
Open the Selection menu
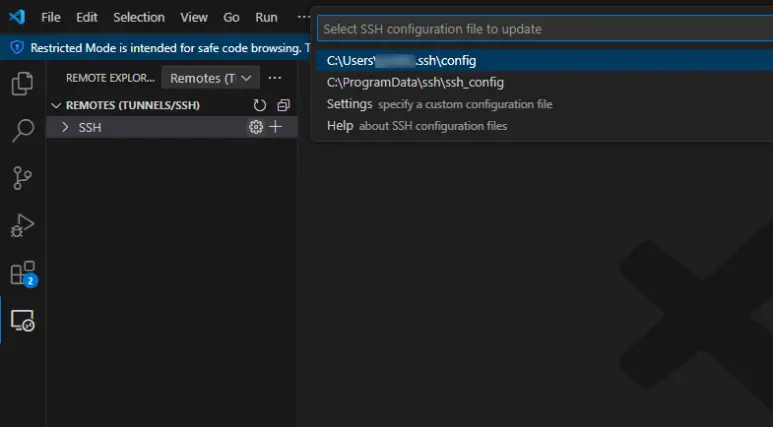(139, 17)
